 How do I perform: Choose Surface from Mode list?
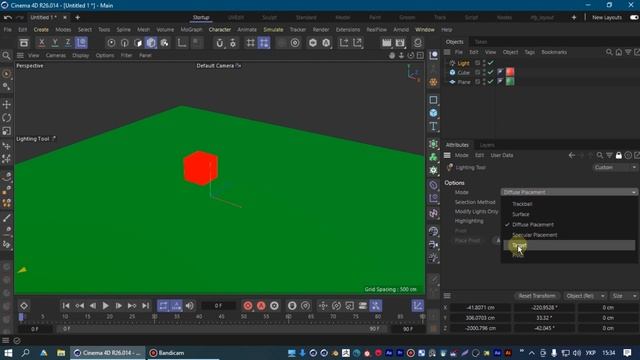click(x=521, y=214)
